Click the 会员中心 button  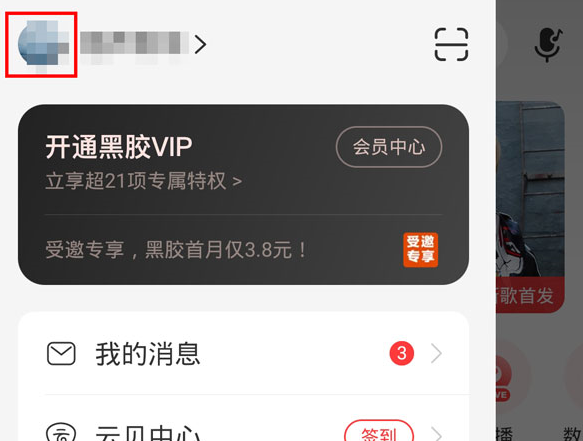tap(389, 147)
